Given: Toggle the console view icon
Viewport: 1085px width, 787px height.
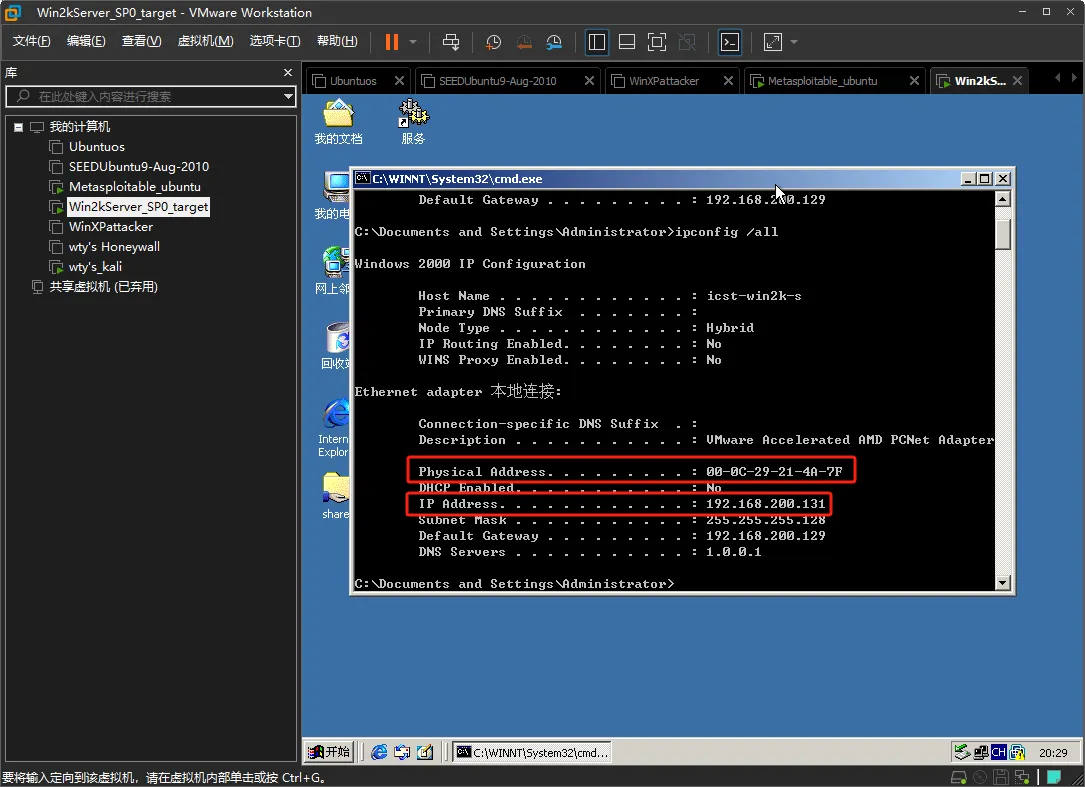Looking at the screenshot, I should (730, 42).
